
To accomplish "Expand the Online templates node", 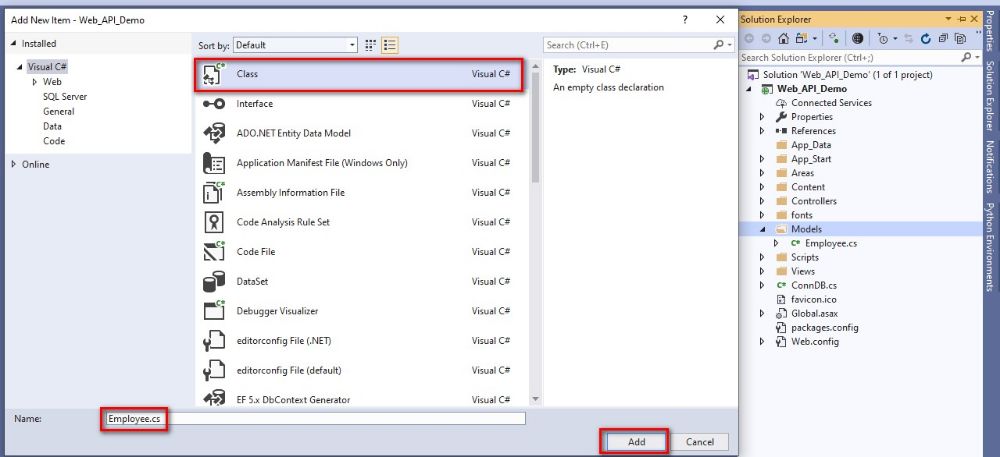I will point(14,164).
